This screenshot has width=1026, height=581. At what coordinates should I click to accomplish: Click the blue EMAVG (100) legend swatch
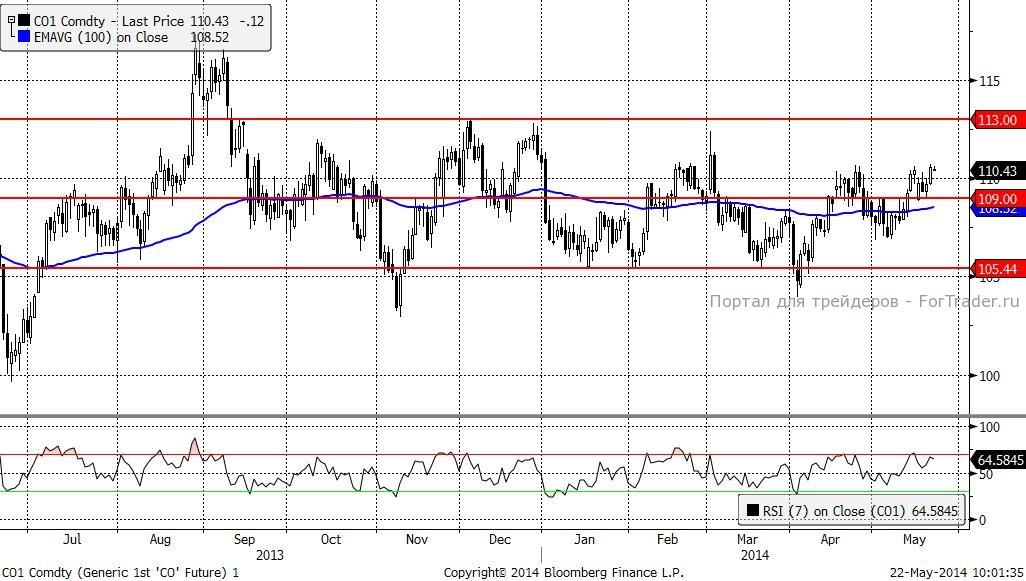coord(24,37)
